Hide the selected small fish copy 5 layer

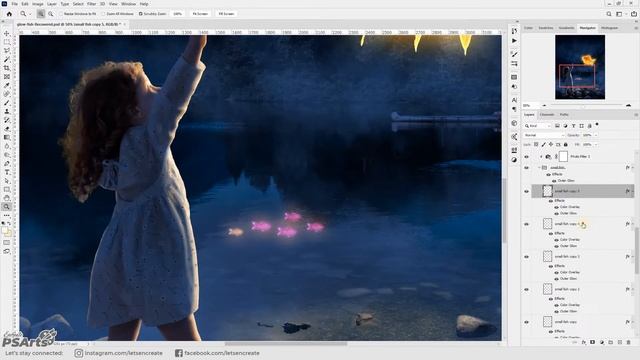point(526,191)
